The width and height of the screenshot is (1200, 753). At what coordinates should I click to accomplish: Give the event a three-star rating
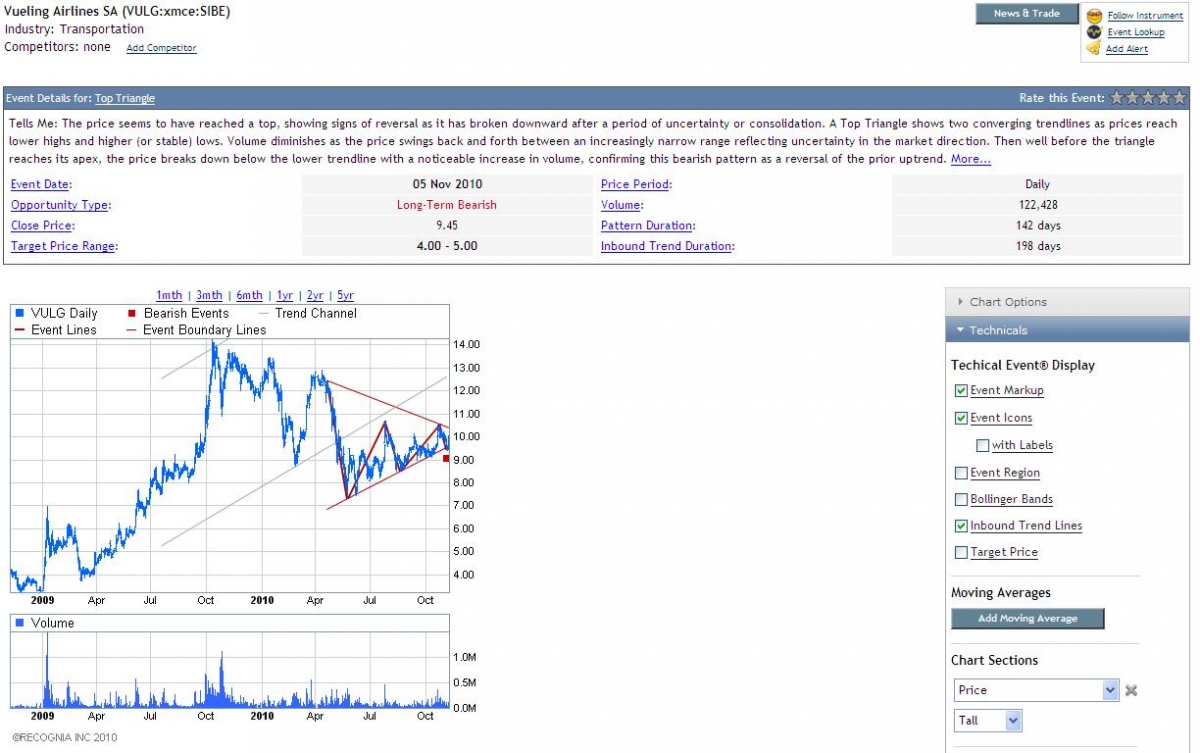click(1149, 98)
